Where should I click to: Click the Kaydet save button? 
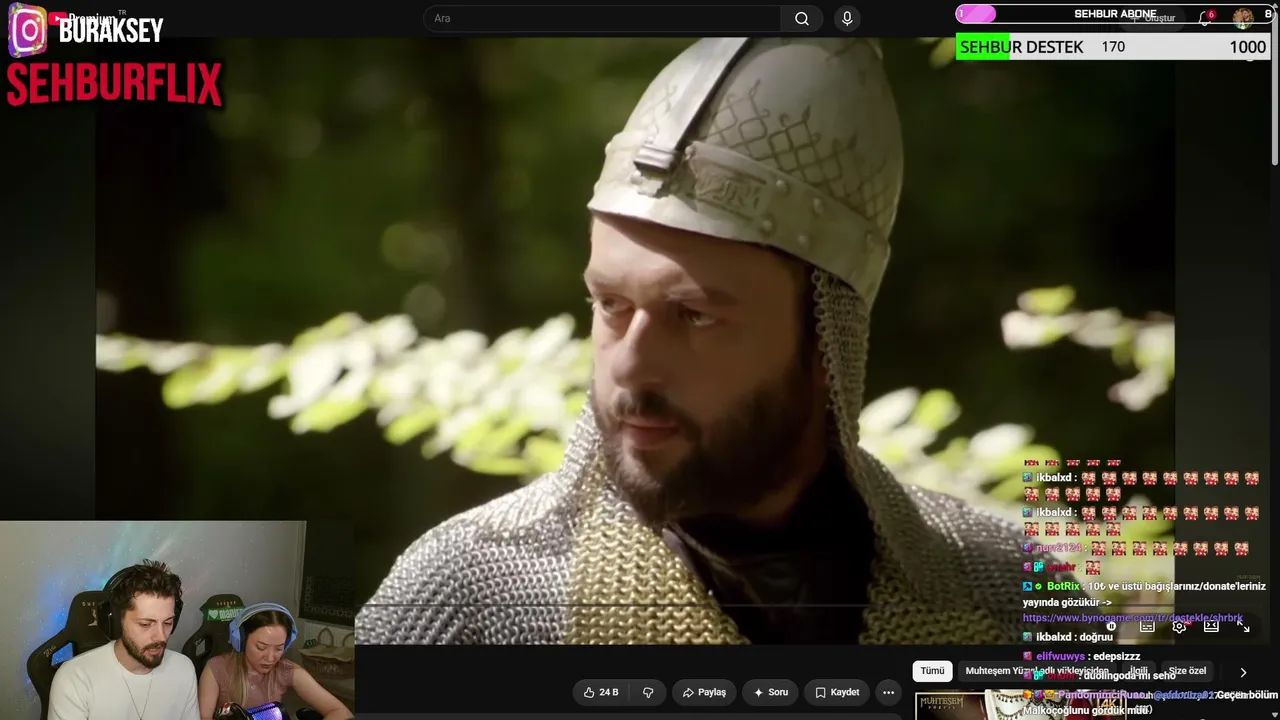(837, 692)
